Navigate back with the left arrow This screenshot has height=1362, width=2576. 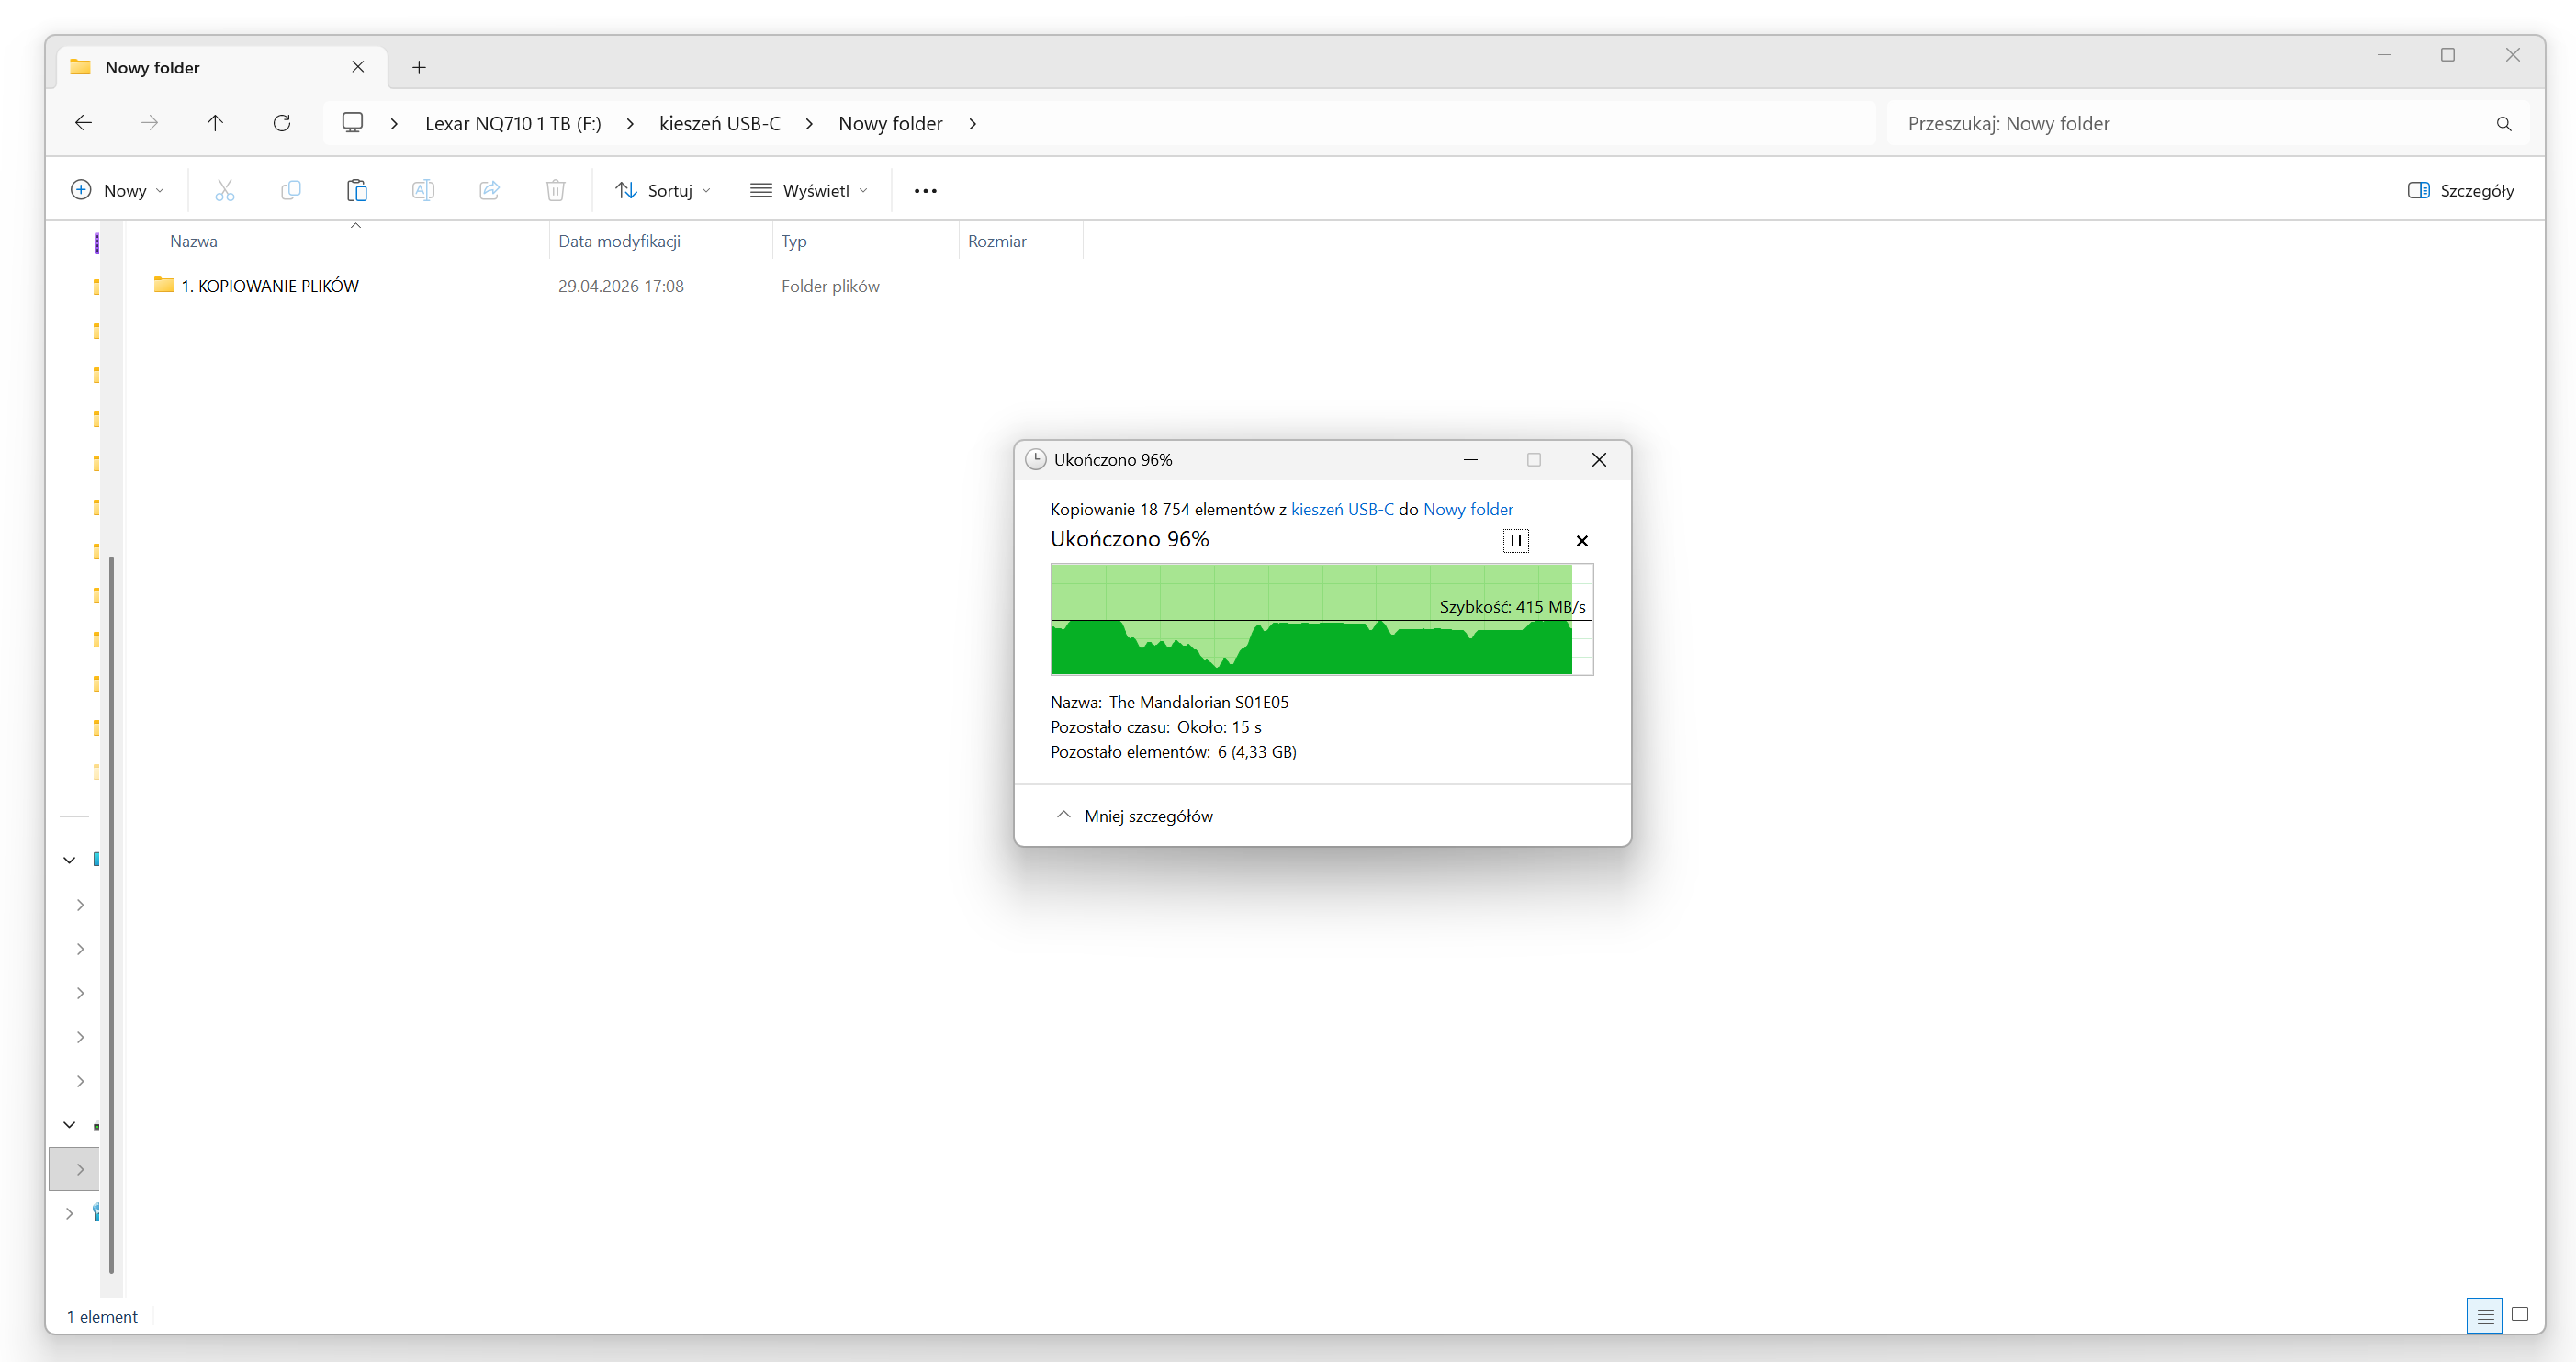[x=84, y=123]
